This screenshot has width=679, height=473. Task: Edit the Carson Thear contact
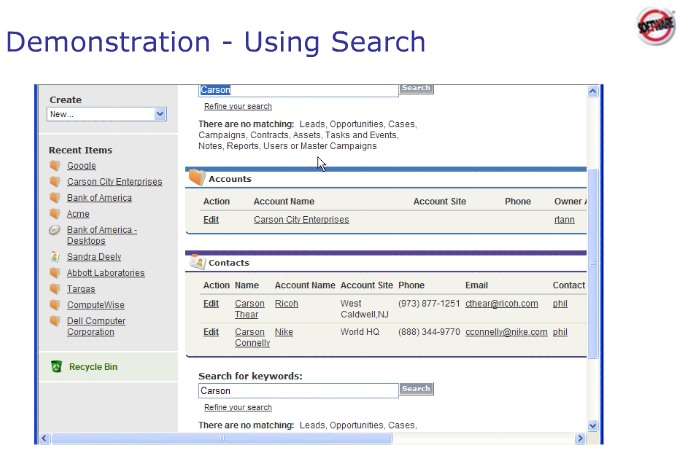[x=211, y=304]
